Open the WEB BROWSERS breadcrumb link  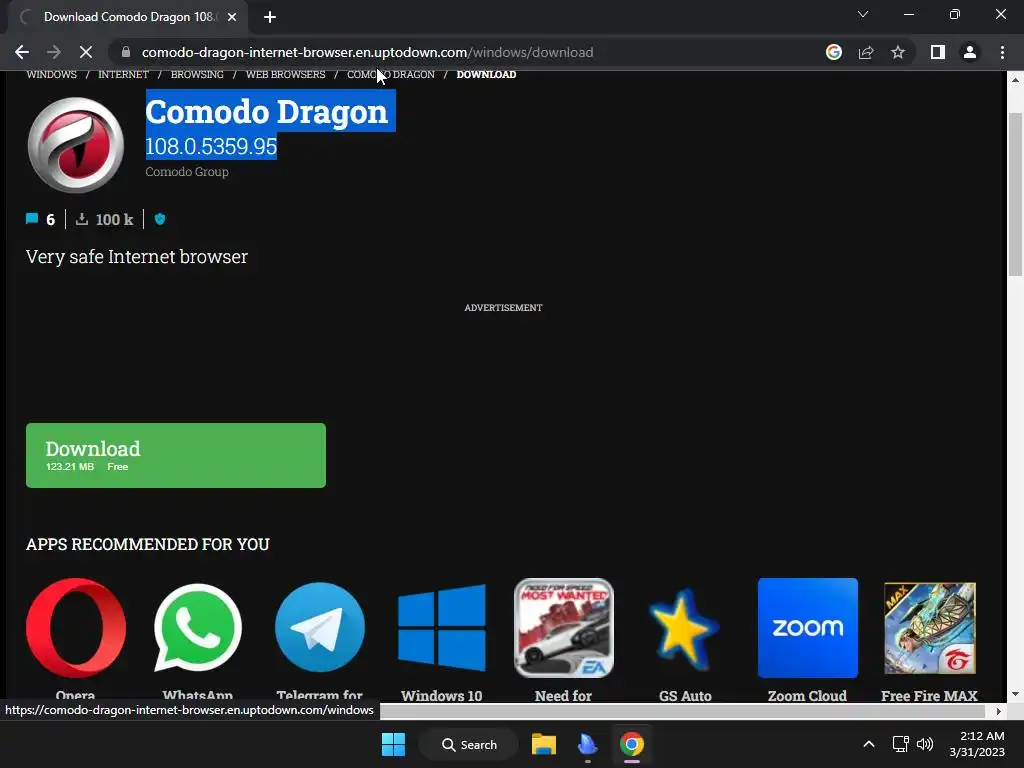tap(285, 74)
